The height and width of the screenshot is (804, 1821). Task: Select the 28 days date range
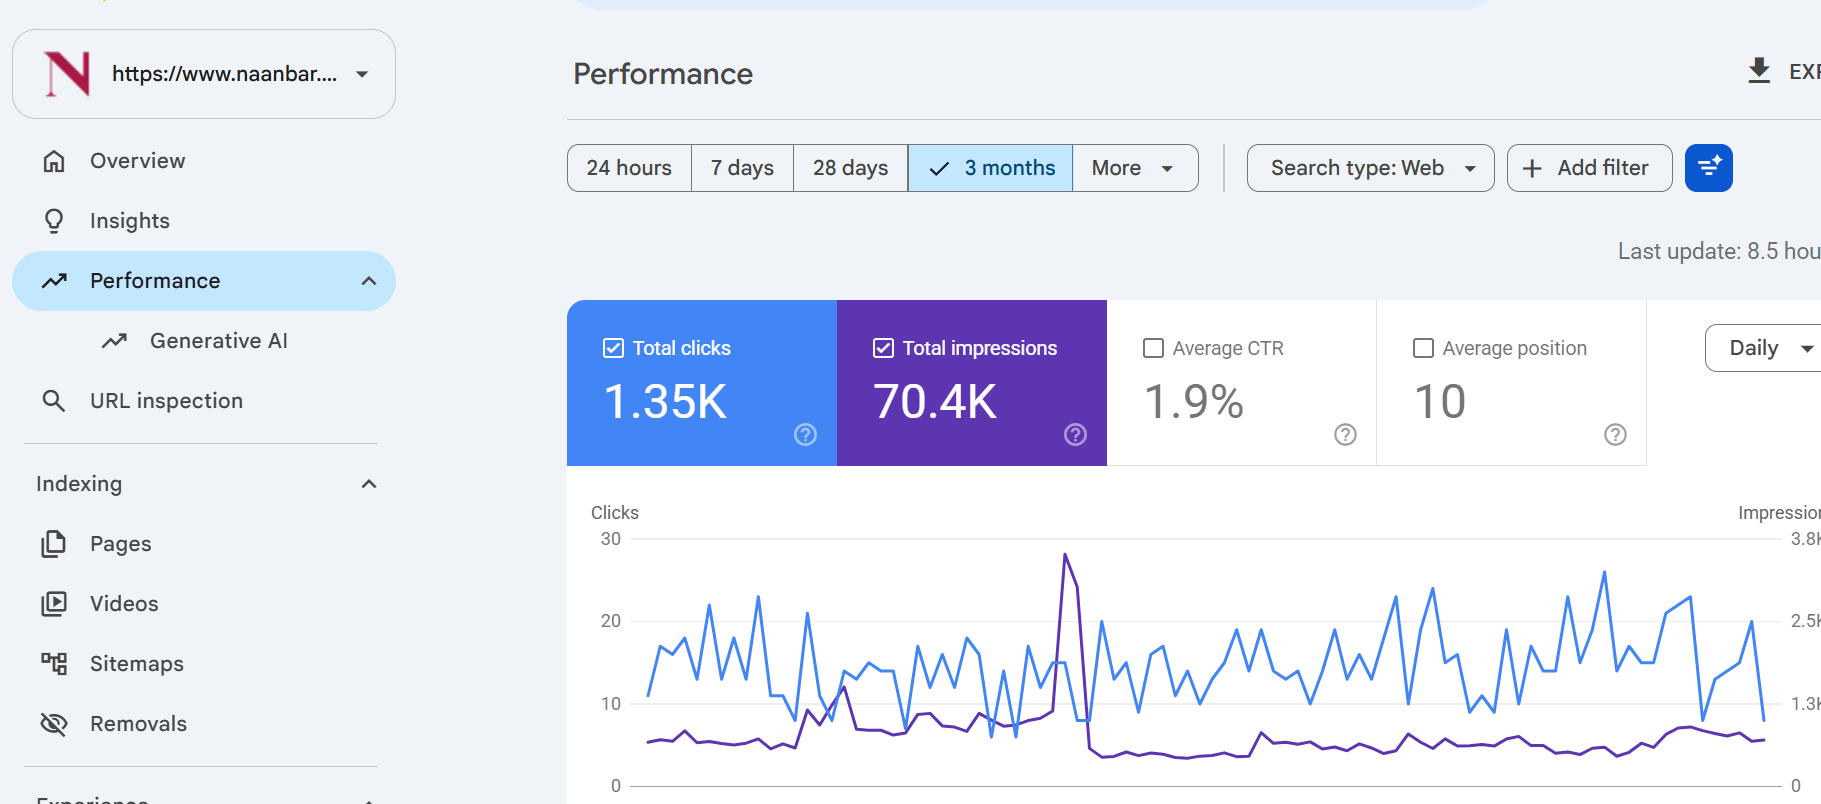click(x=850, y=168)
